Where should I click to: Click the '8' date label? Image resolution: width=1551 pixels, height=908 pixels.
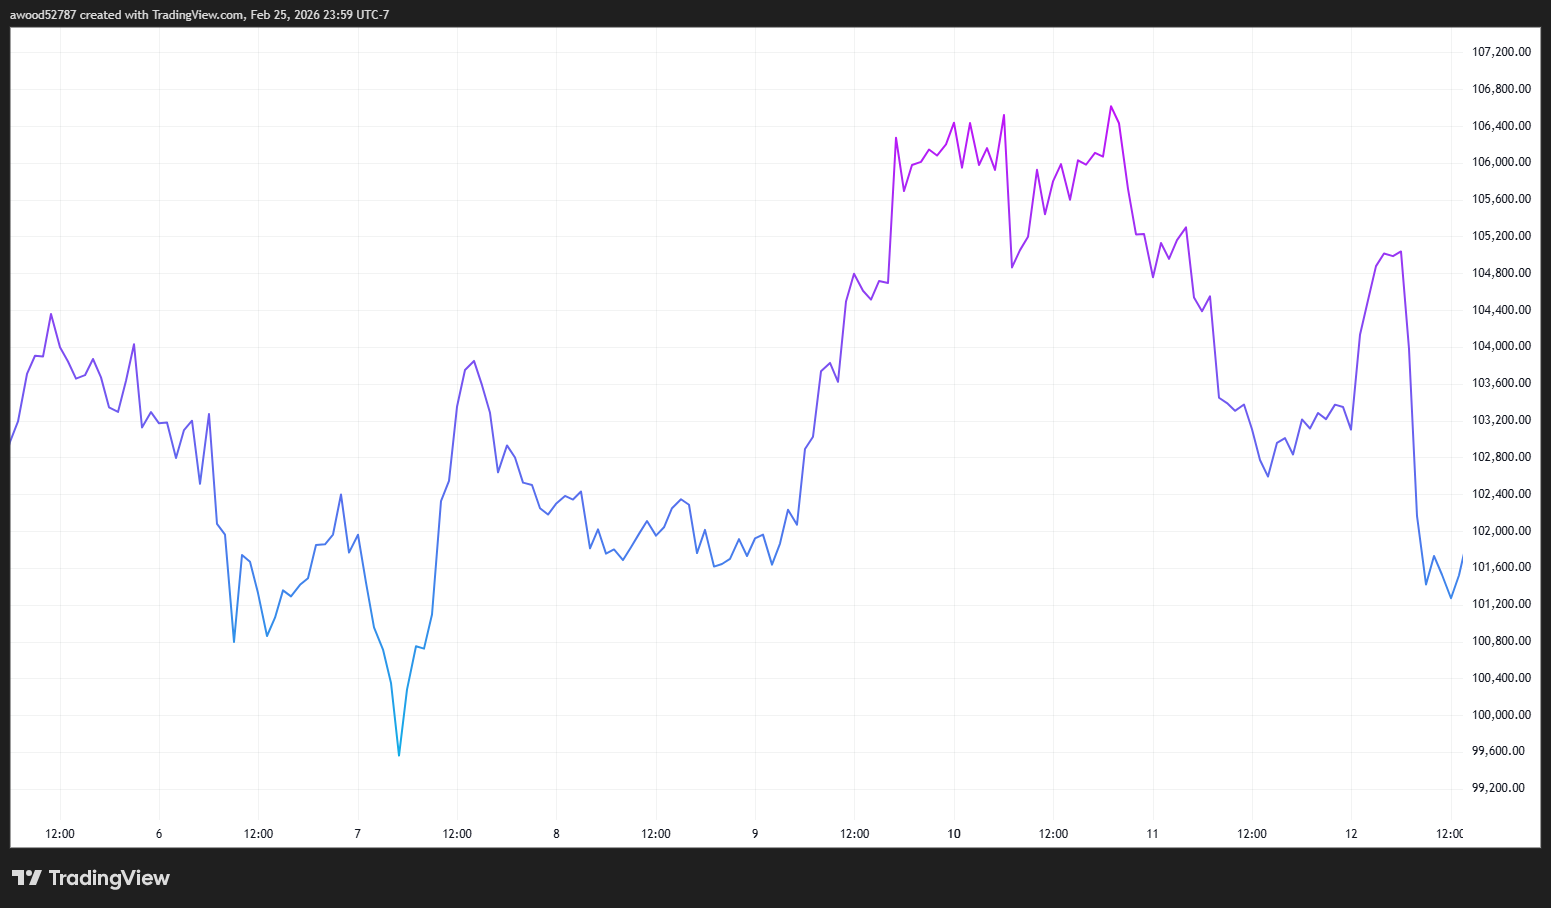tap(556, 833)
